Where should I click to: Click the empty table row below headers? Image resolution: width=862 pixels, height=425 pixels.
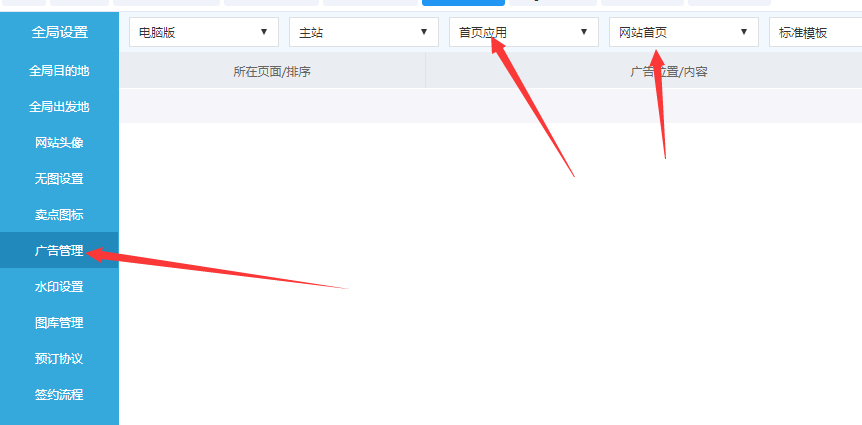coord(490,106)
